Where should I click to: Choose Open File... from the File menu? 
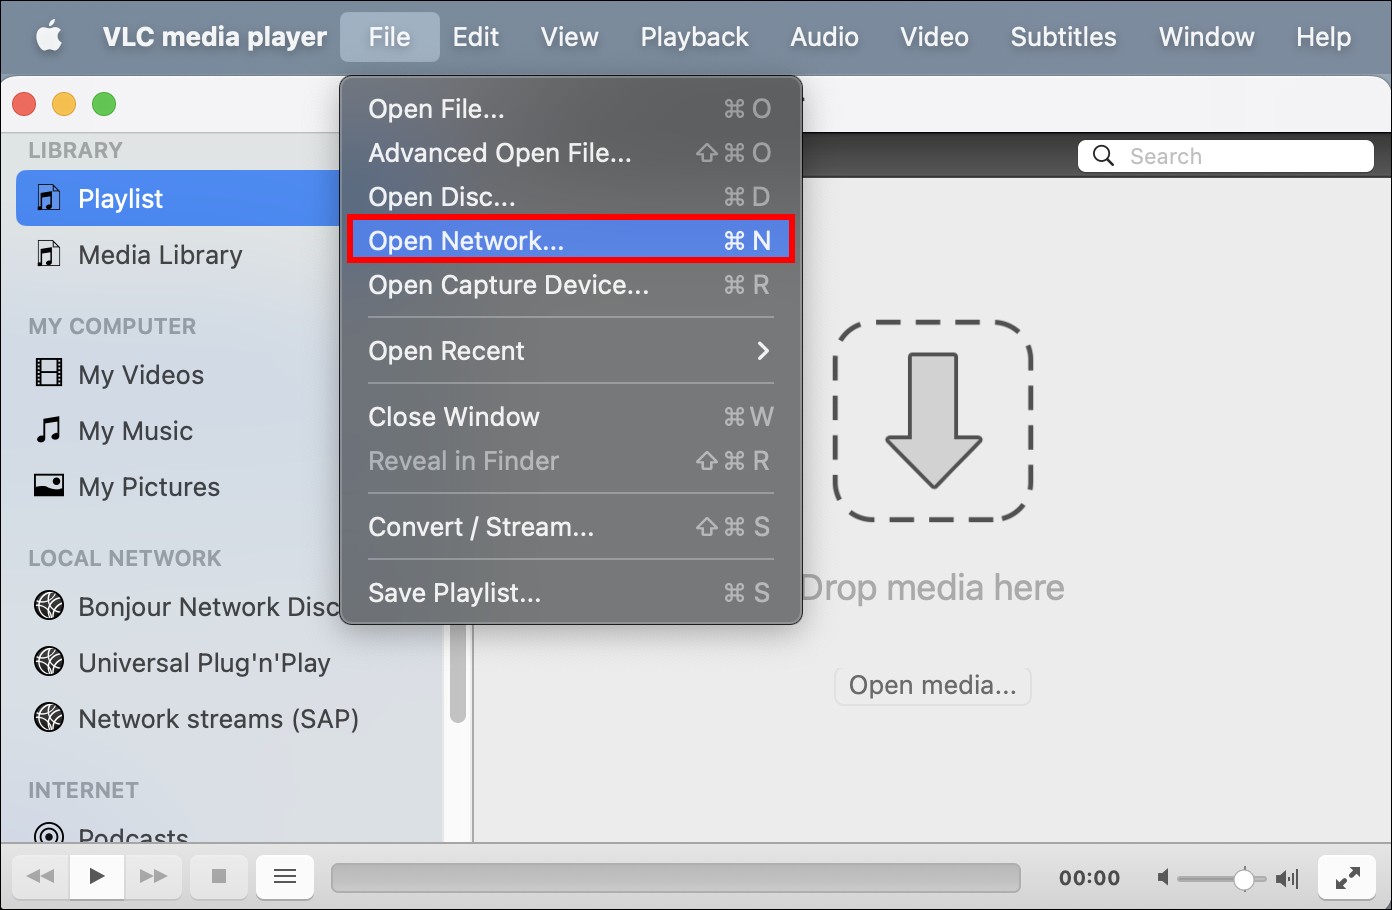point(570,109)
